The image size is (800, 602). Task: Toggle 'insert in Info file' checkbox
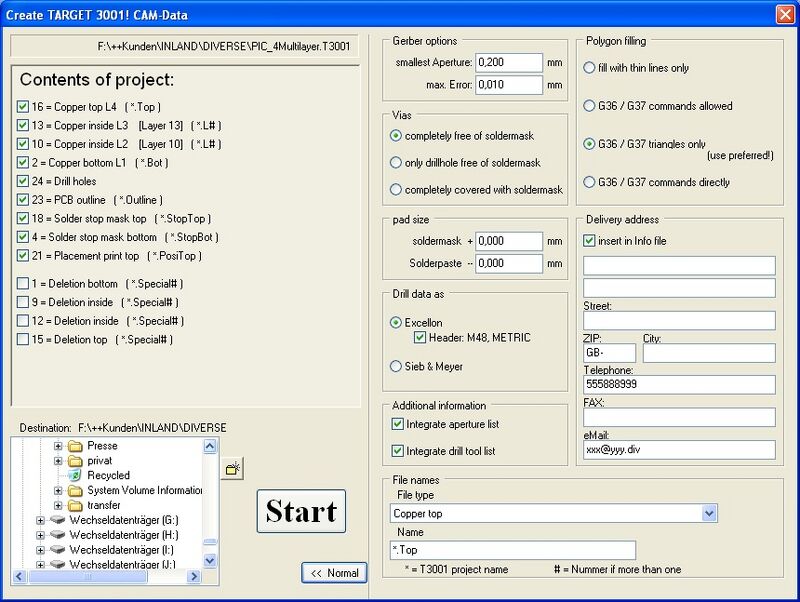point(589,241)
